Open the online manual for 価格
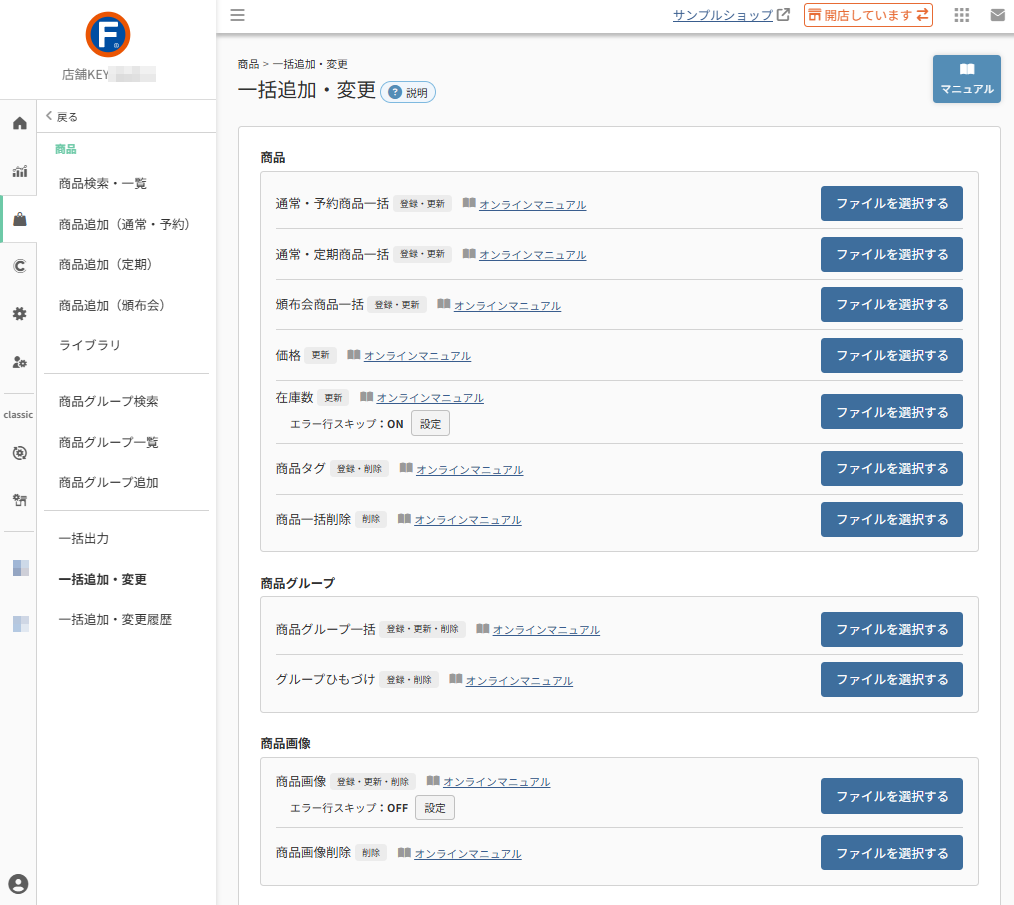 [x=417, y=356]
